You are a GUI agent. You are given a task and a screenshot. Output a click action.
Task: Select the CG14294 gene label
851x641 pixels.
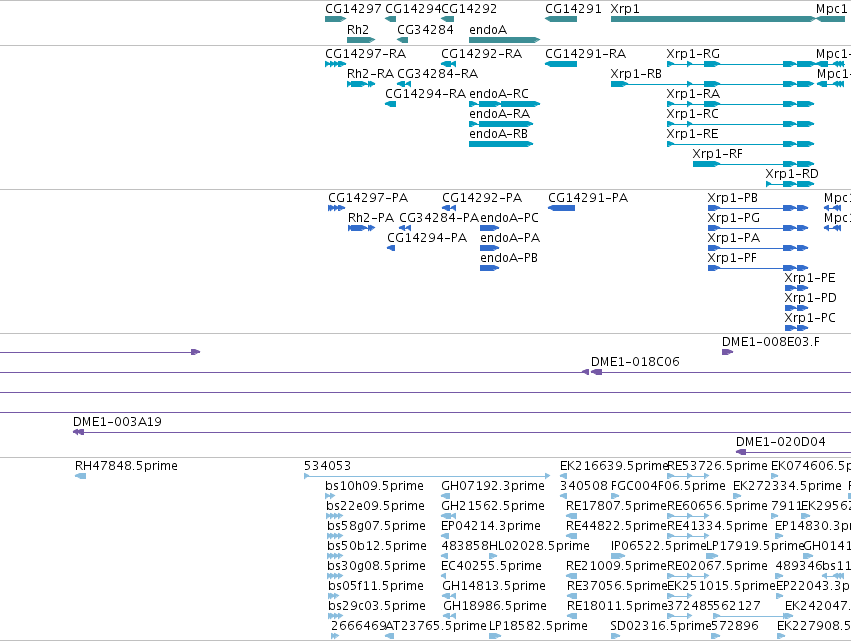(413, 9)
